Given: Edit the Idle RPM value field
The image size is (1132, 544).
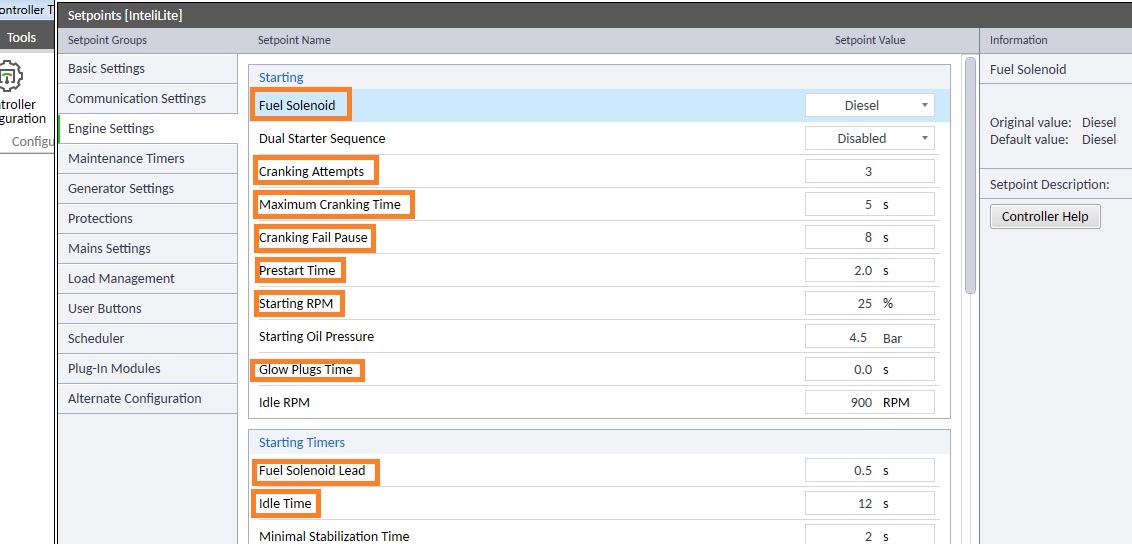Looking at the screenshot, I should 869,402.
